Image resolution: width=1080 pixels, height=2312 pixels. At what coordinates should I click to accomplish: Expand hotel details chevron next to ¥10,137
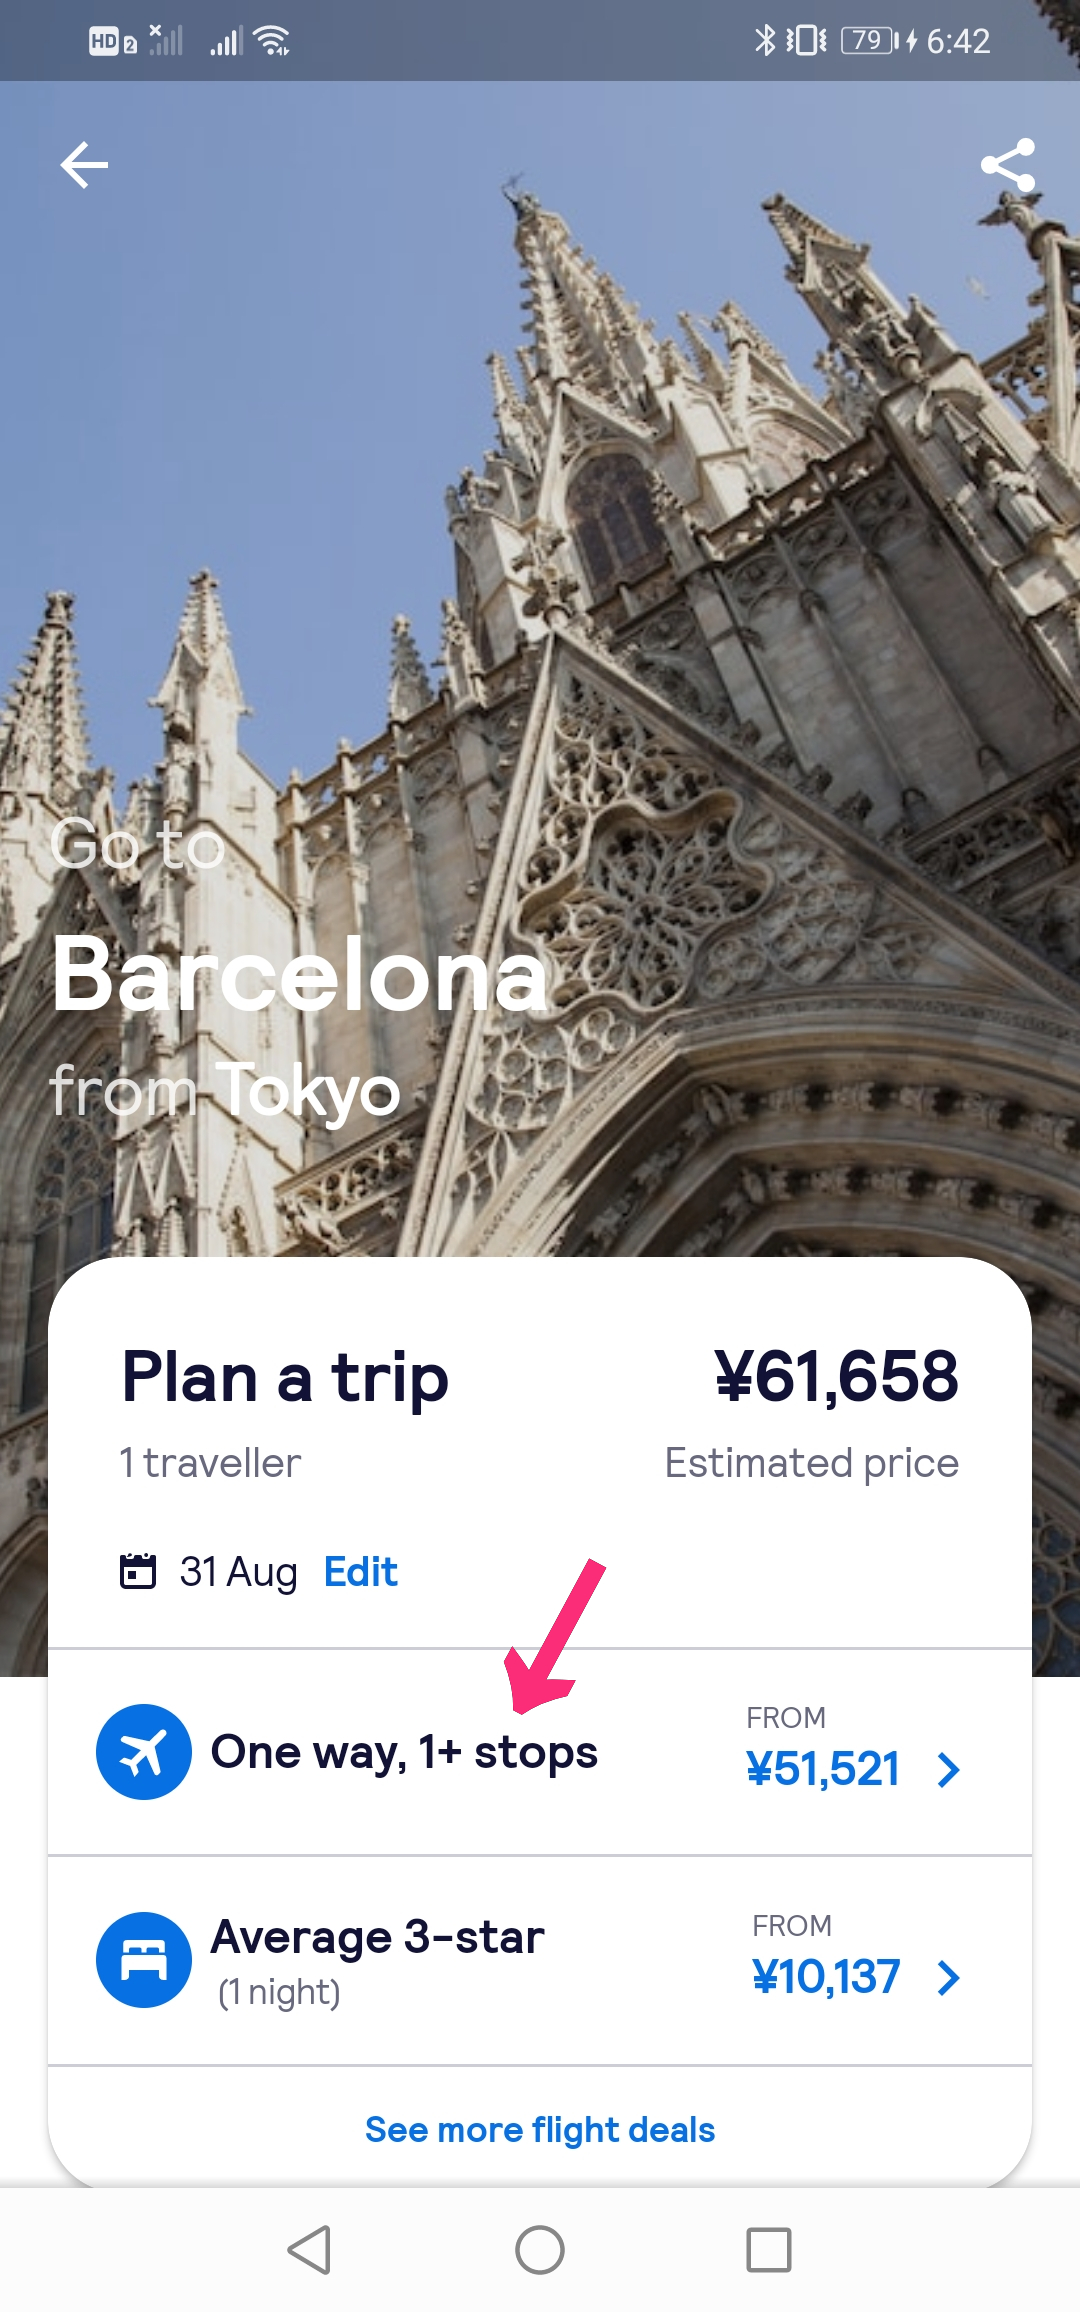[949, 1978]
